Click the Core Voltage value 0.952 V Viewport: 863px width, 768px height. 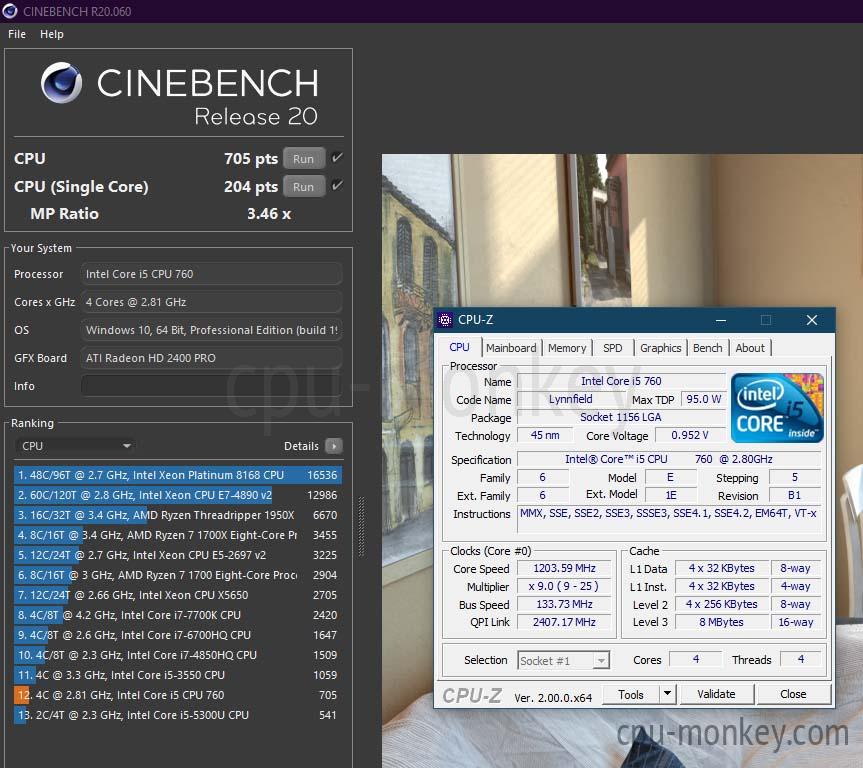coord(690,435)
